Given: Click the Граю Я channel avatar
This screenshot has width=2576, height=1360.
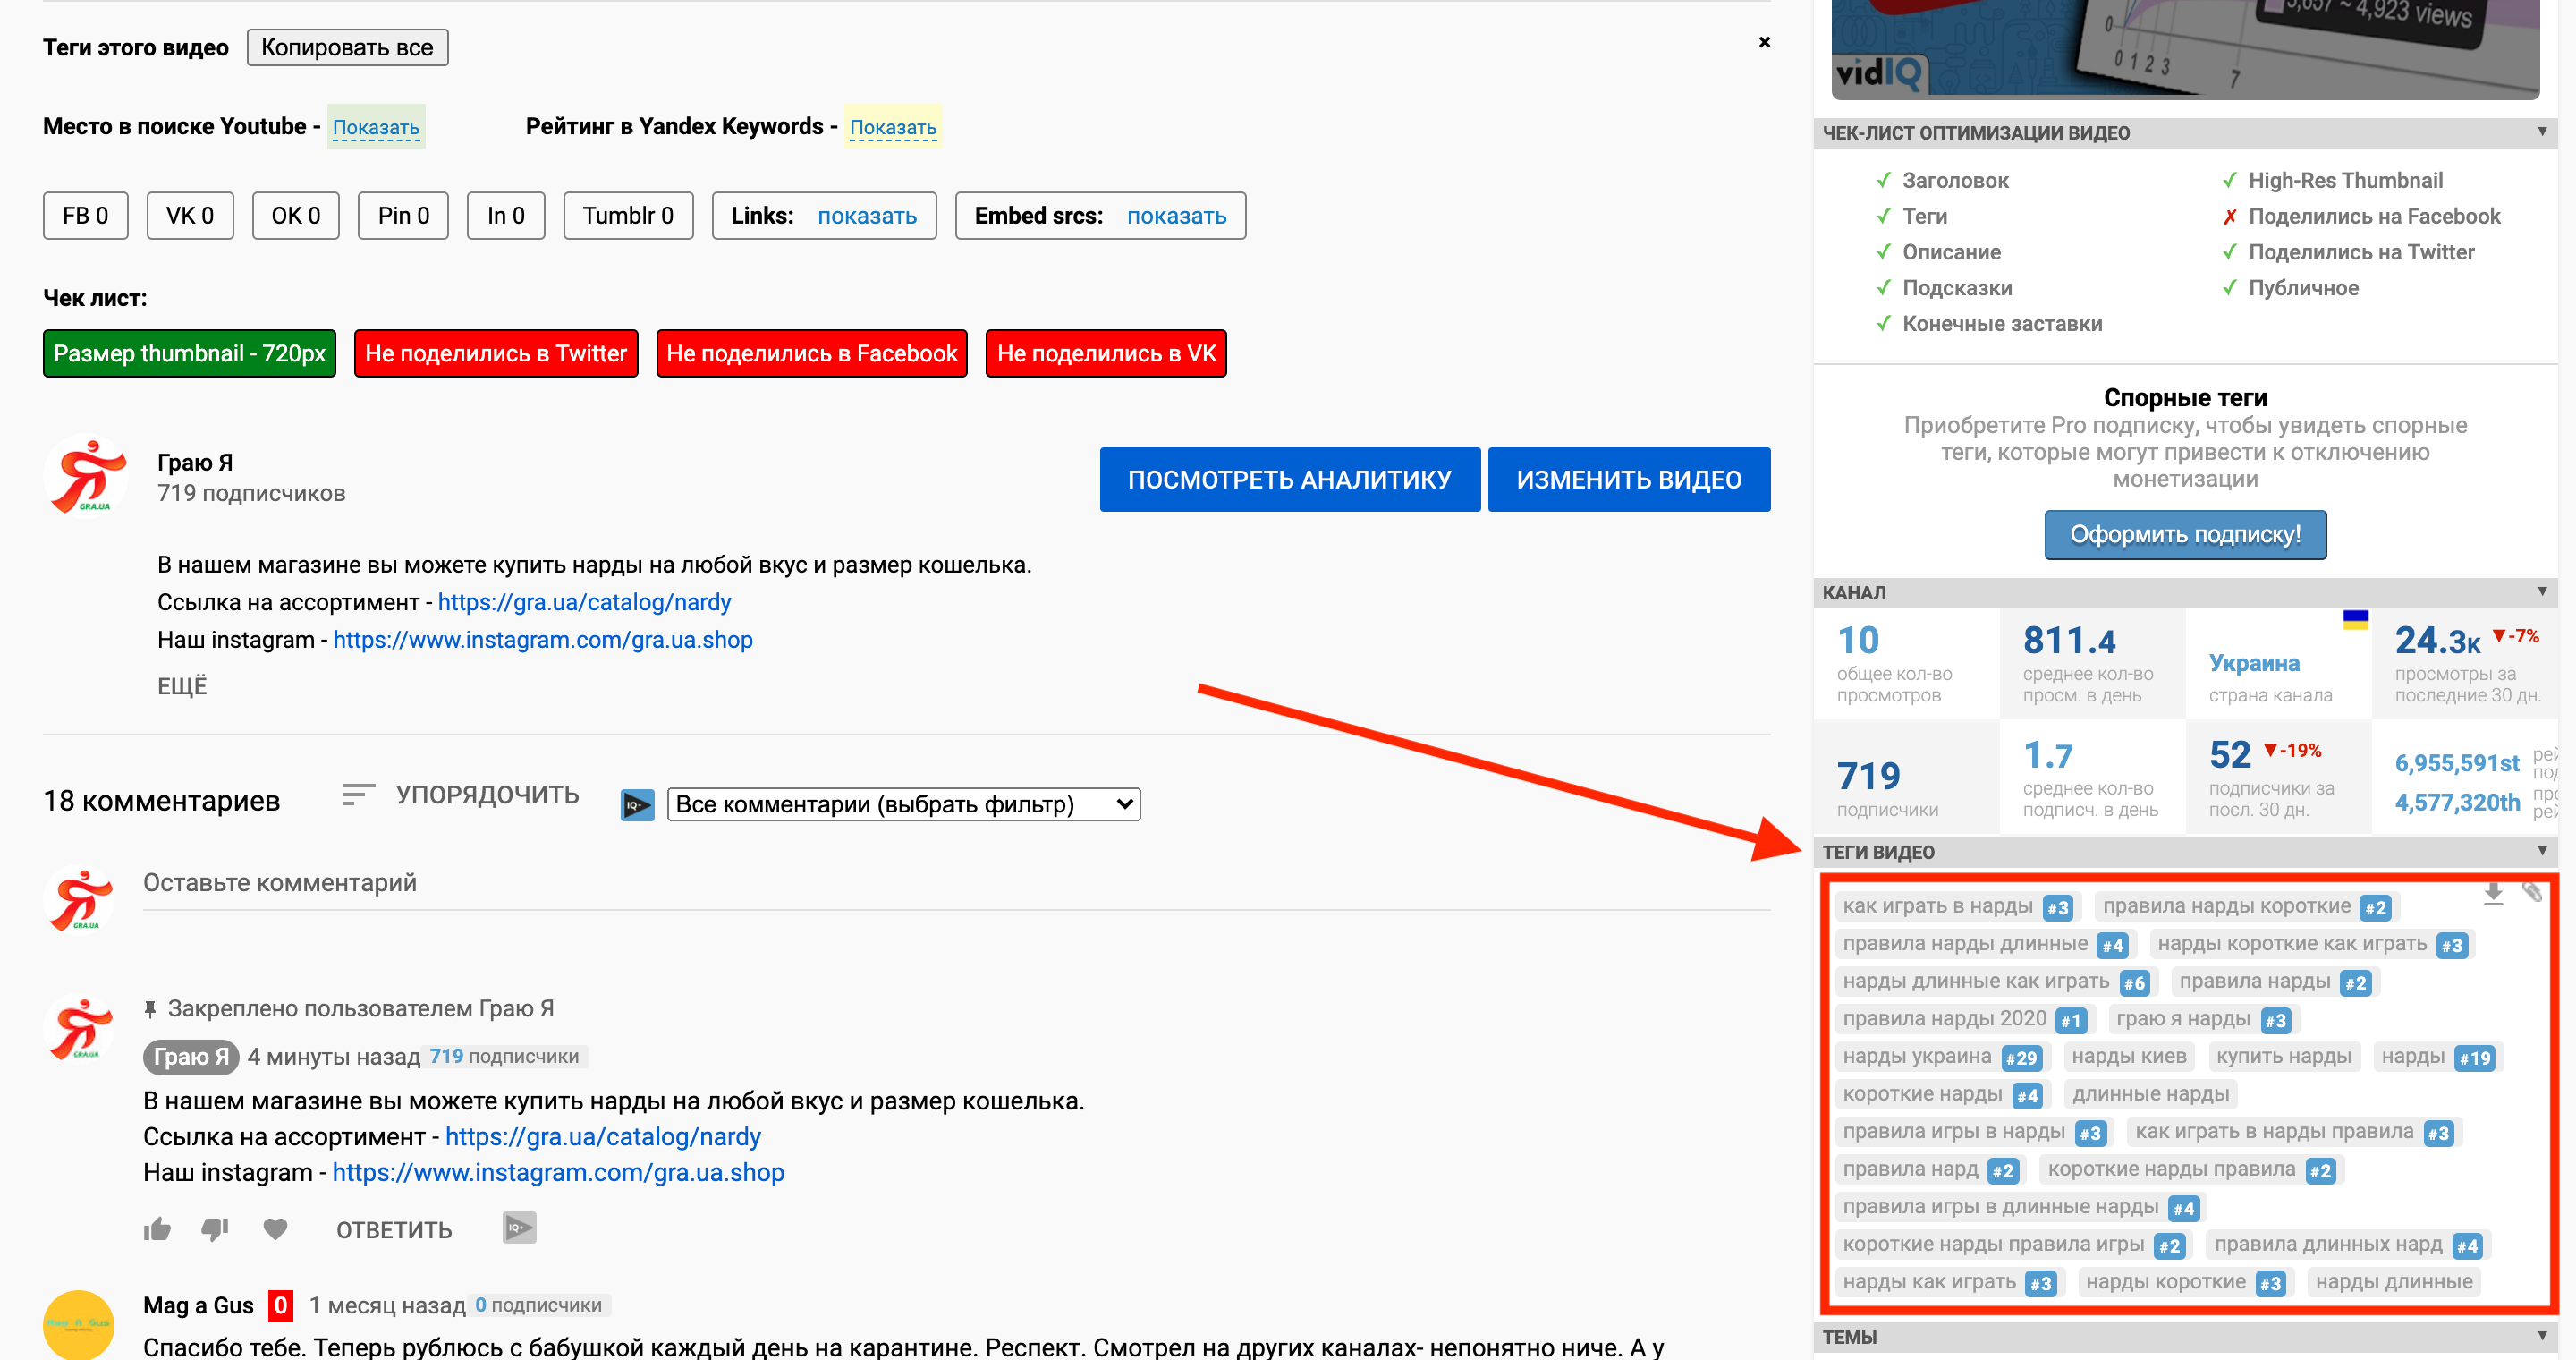Looking at the screenshot, I should point(87,477).
